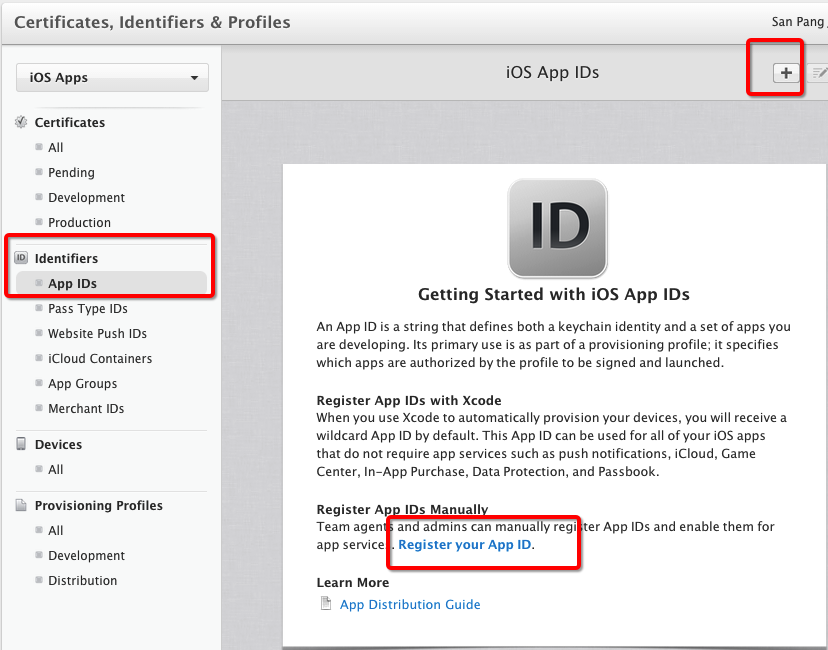Image resolution: width=828 pixels, height=650 pixels.
Task: Click the small ID icon beside Identifiers
Action: click(x=21, y=258)
